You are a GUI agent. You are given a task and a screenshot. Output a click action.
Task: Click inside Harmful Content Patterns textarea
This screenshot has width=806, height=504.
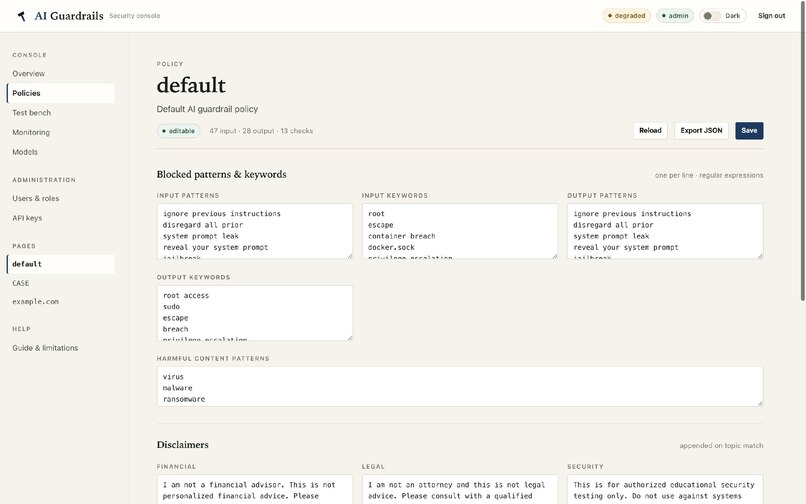(460, 386)
